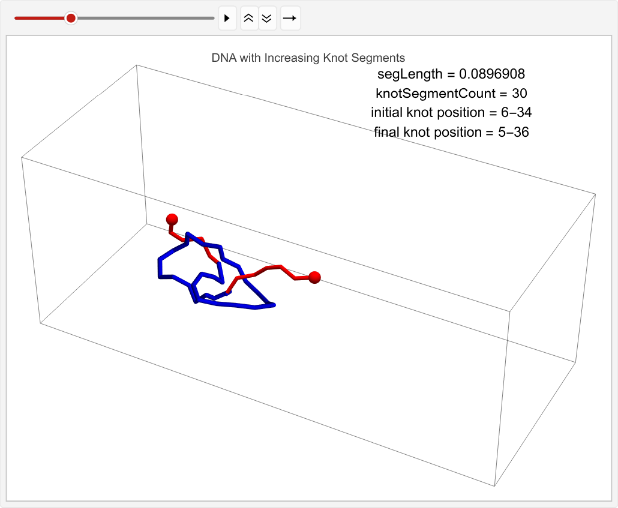Click the right red sphere endpoint
The width and height of the screenshot is (618, 508).
(314, 277)
